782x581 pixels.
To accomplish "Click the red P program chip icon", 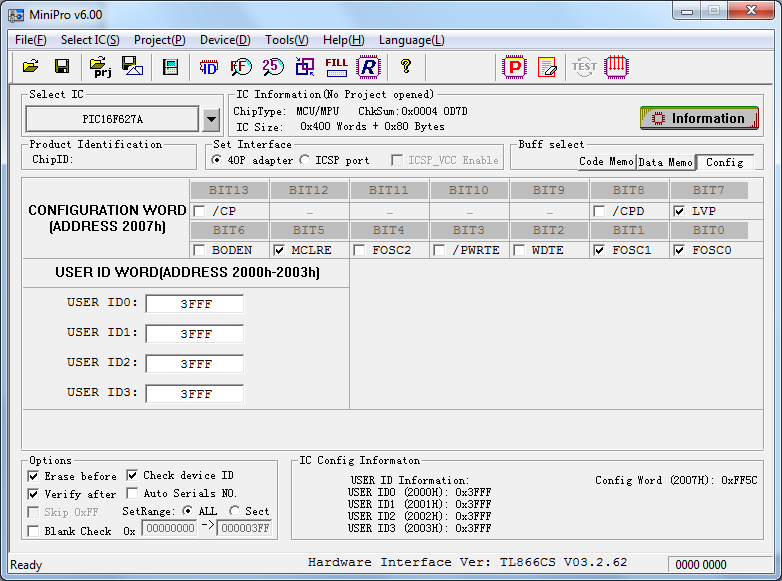I will (514, 67).
